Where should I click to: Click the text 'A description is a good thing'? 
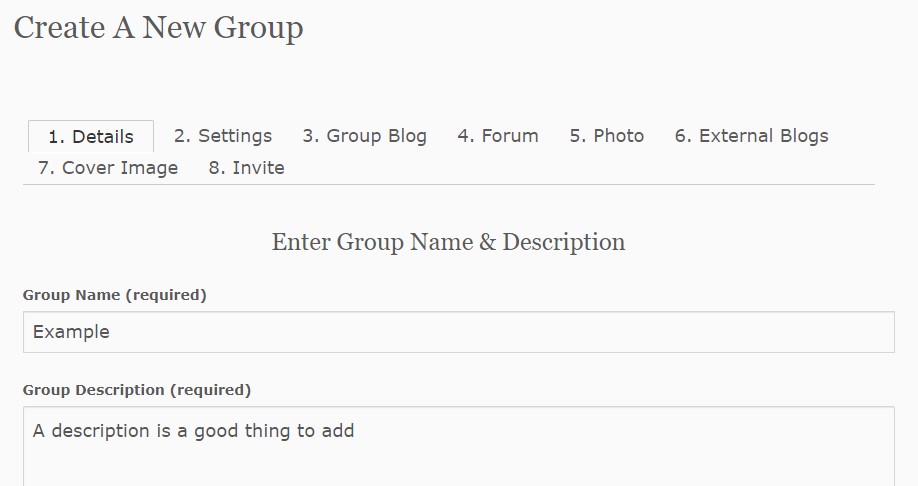(163, 431)
